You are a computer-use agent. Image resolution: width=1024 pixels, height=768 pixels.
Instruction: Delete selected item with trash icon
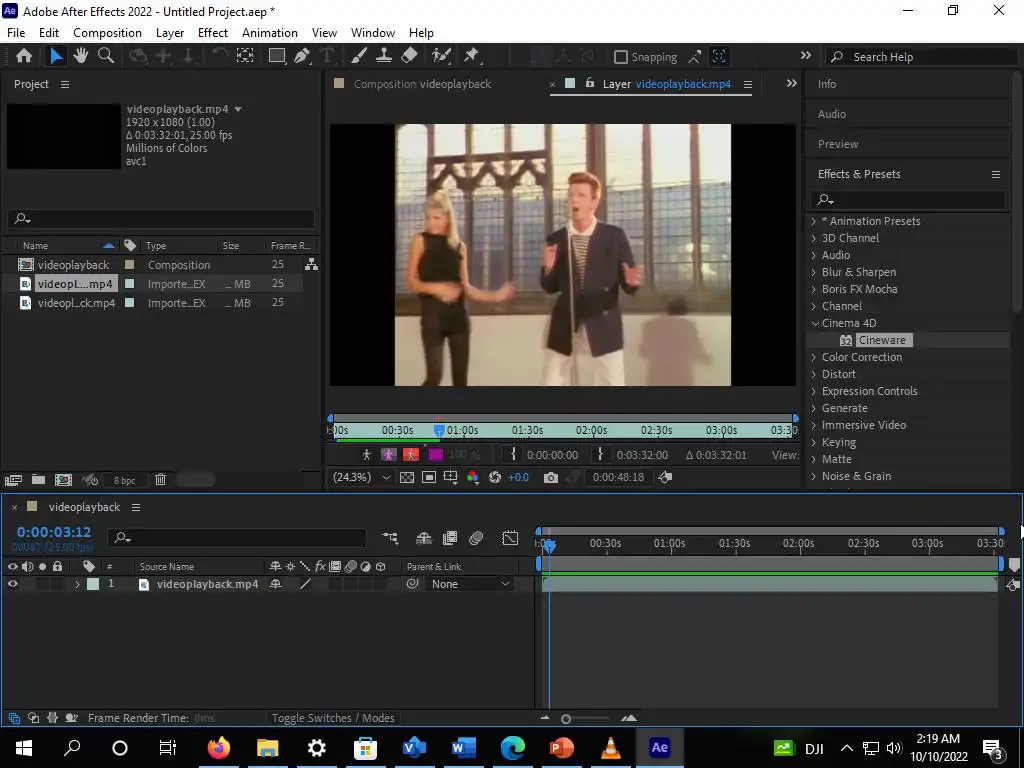161,480
